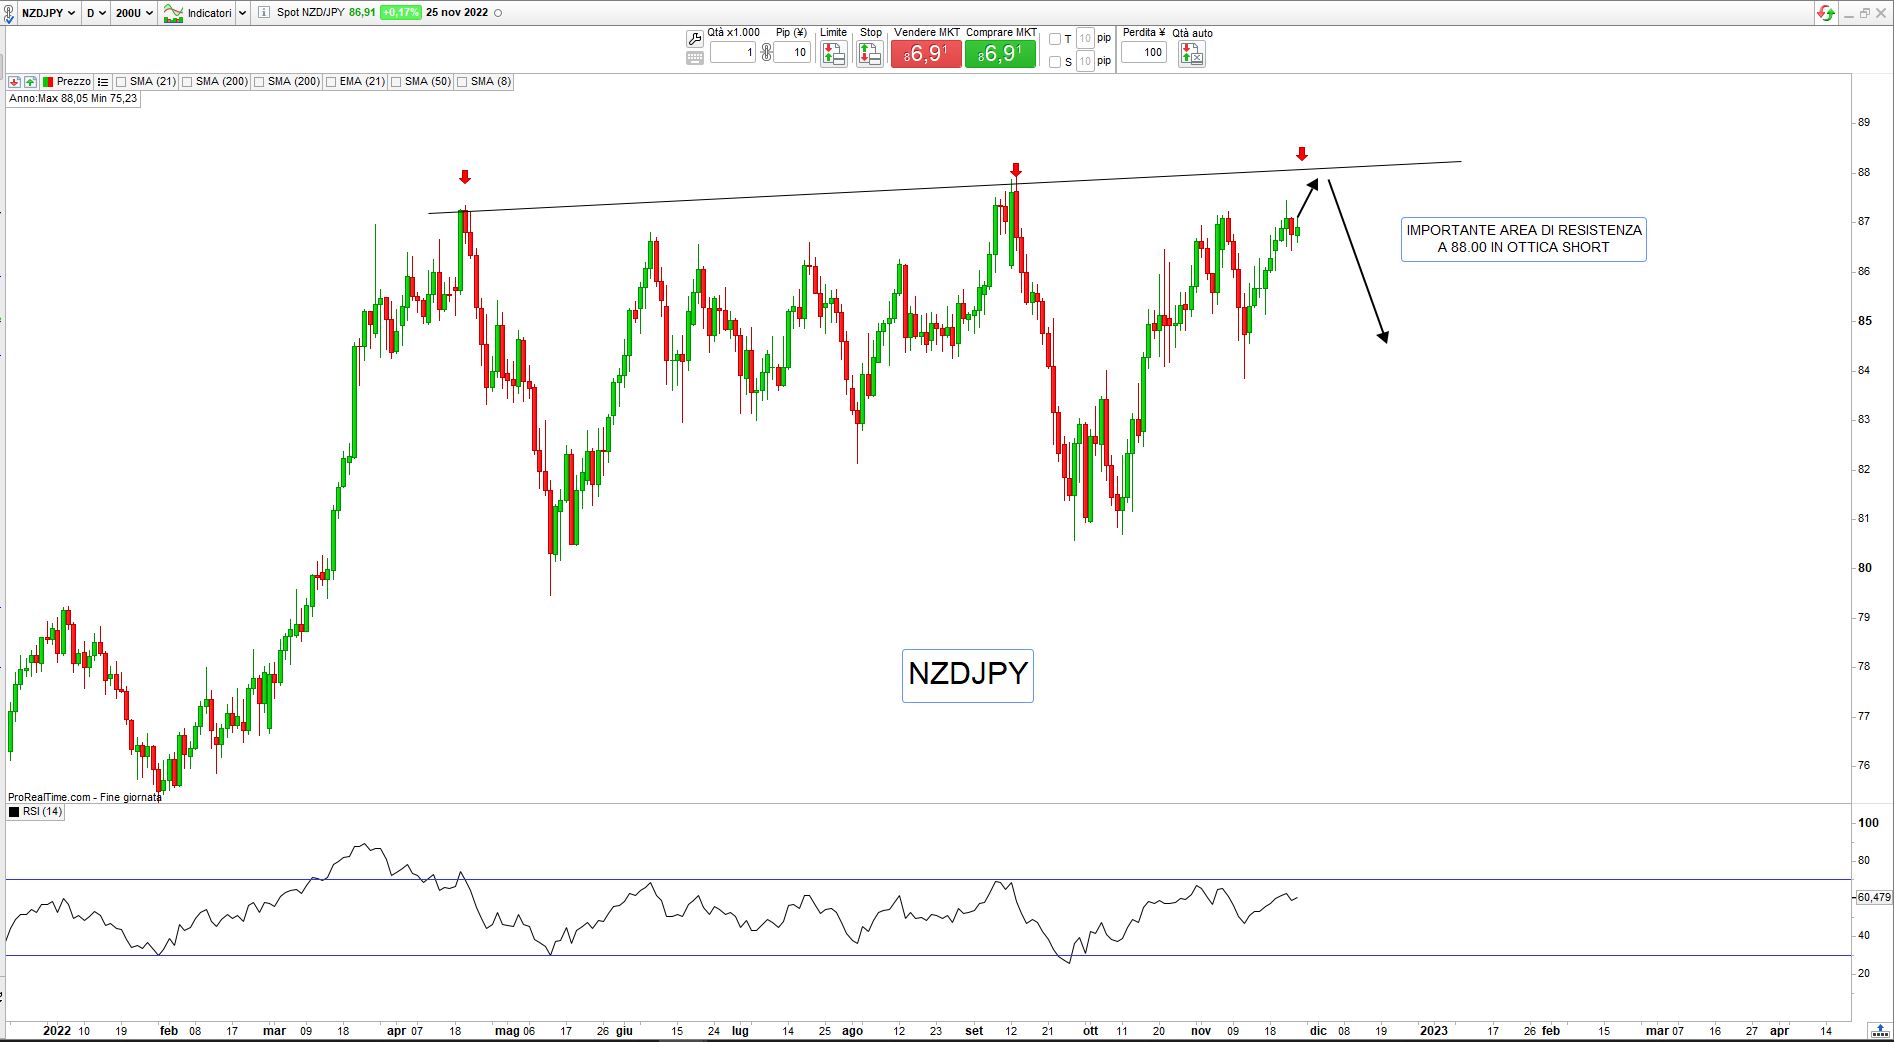Viewport: 1894px width, 1042px height.
Task: Click the small circle after 25 nov 2022
Action: 499,13
